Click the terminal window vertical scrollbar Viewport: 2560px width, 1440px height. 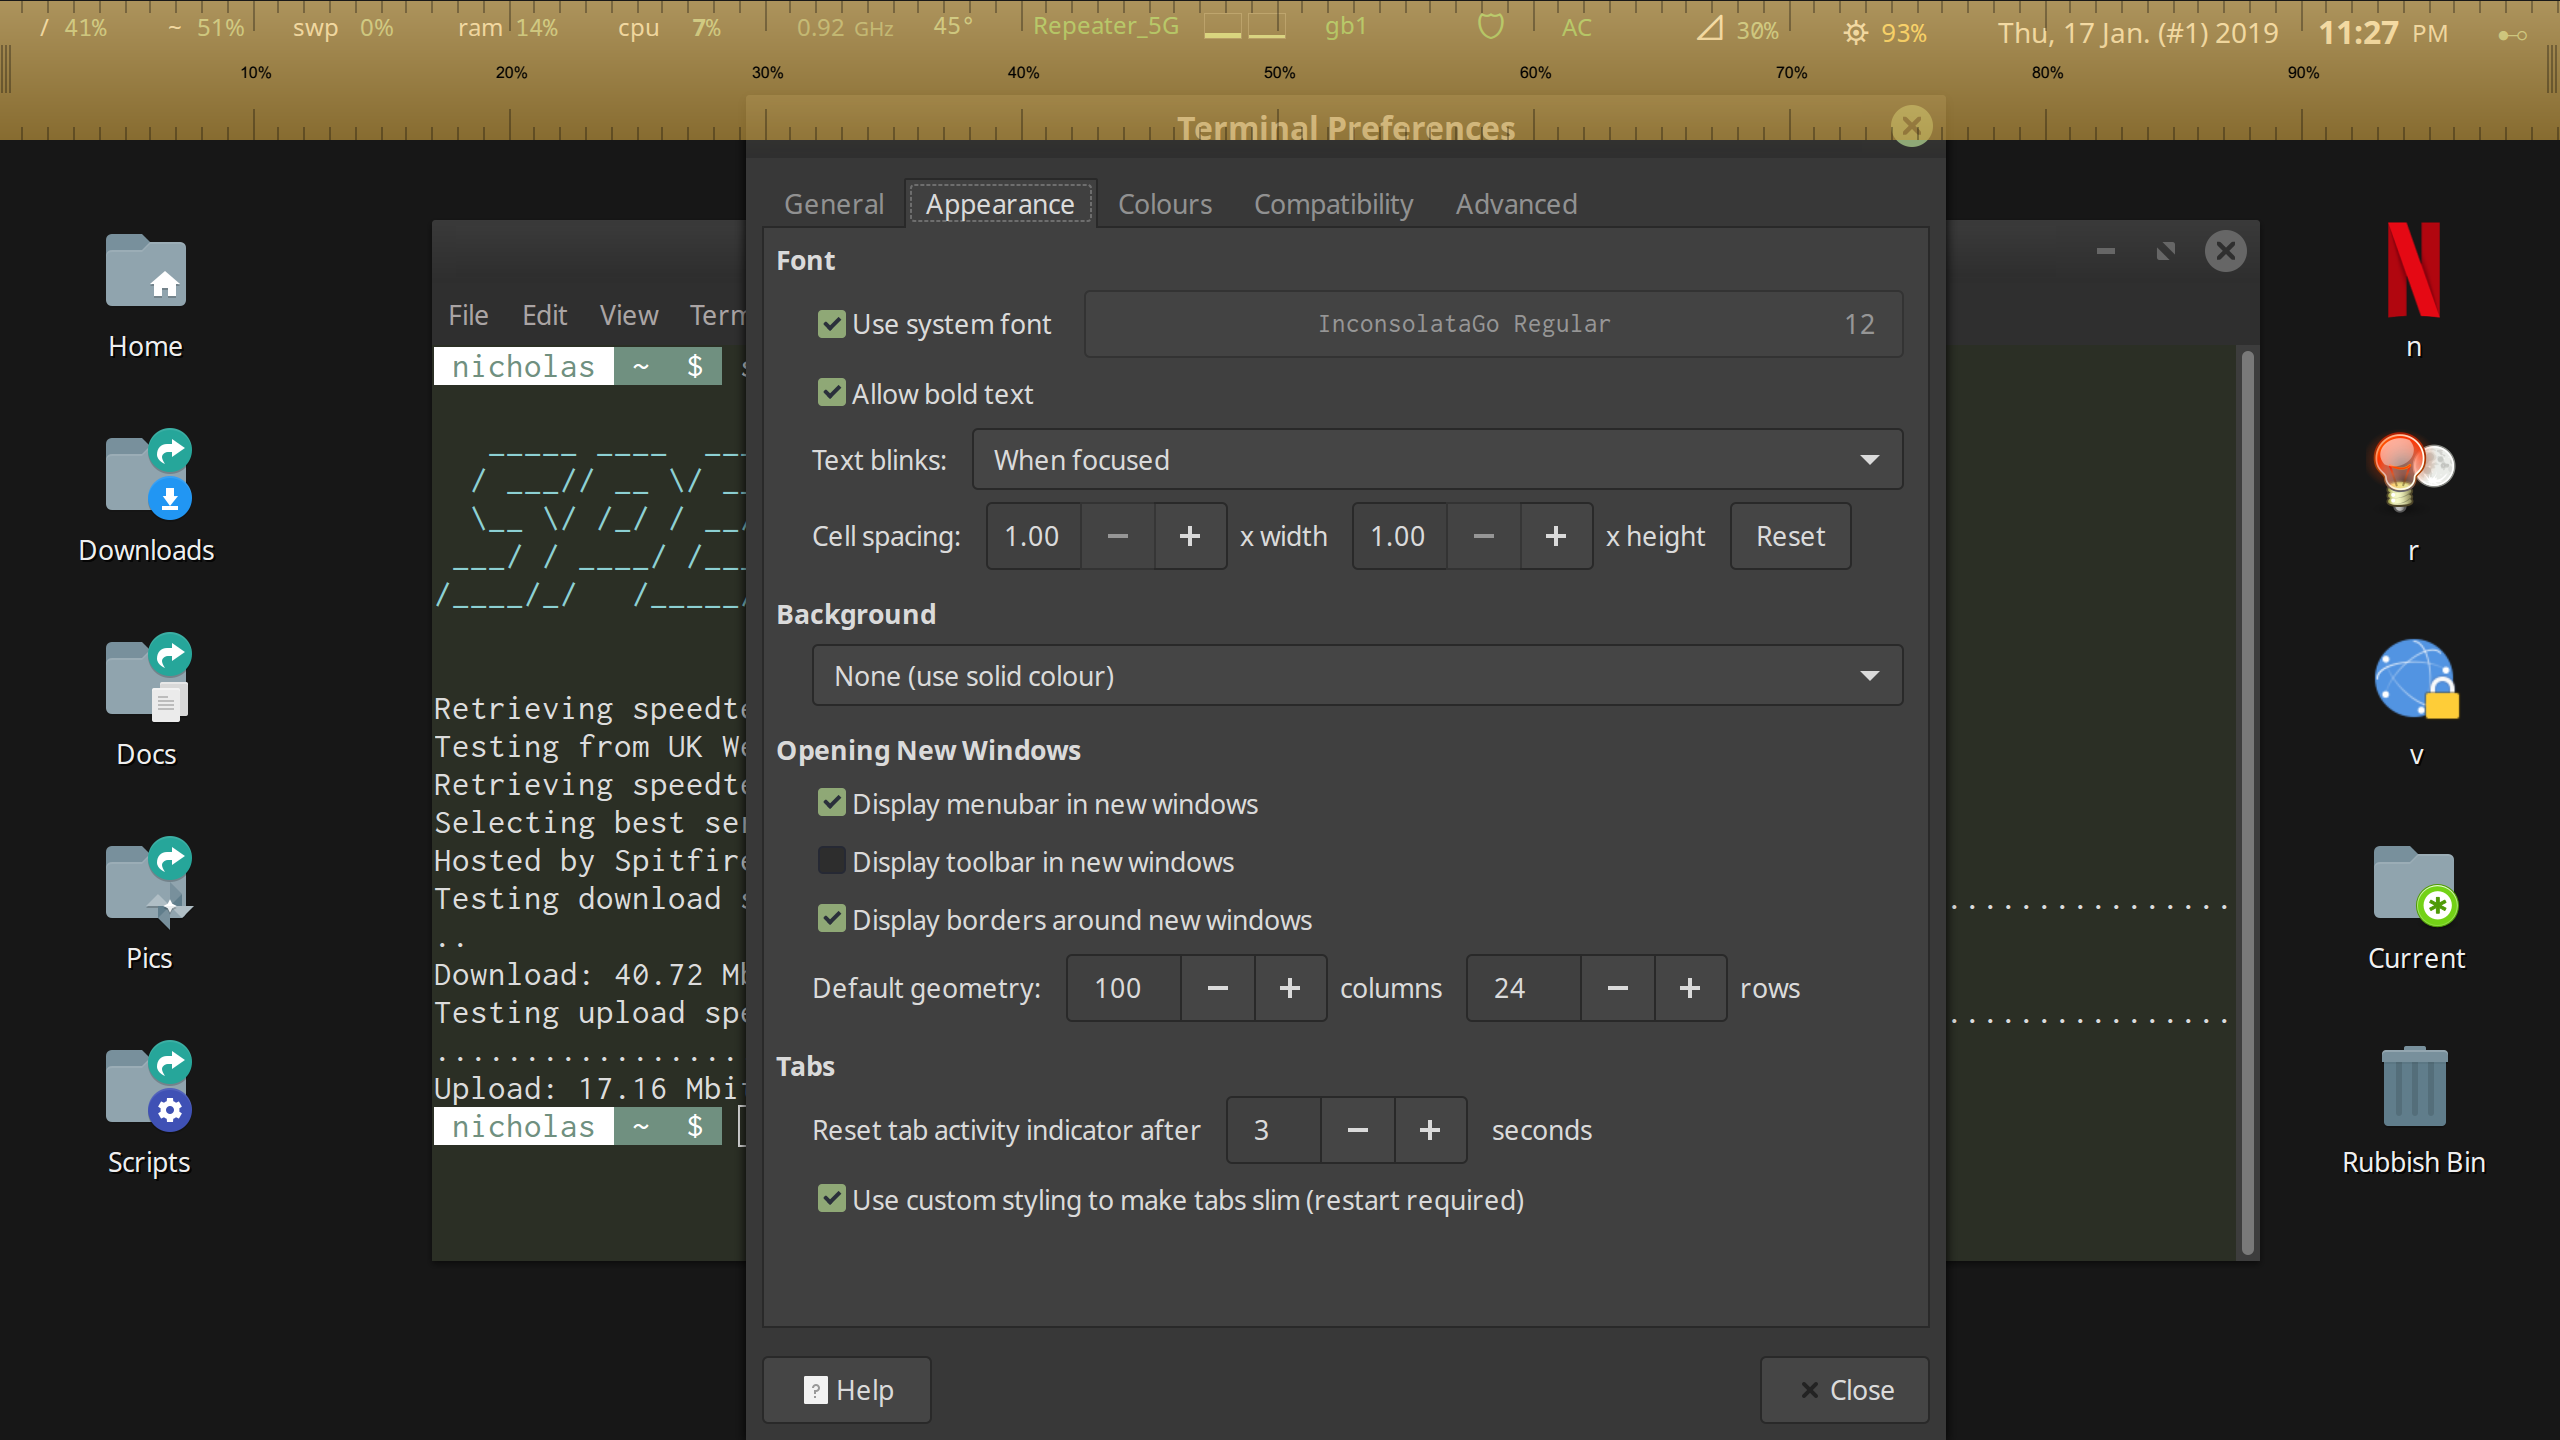(x=2247, y=800)
